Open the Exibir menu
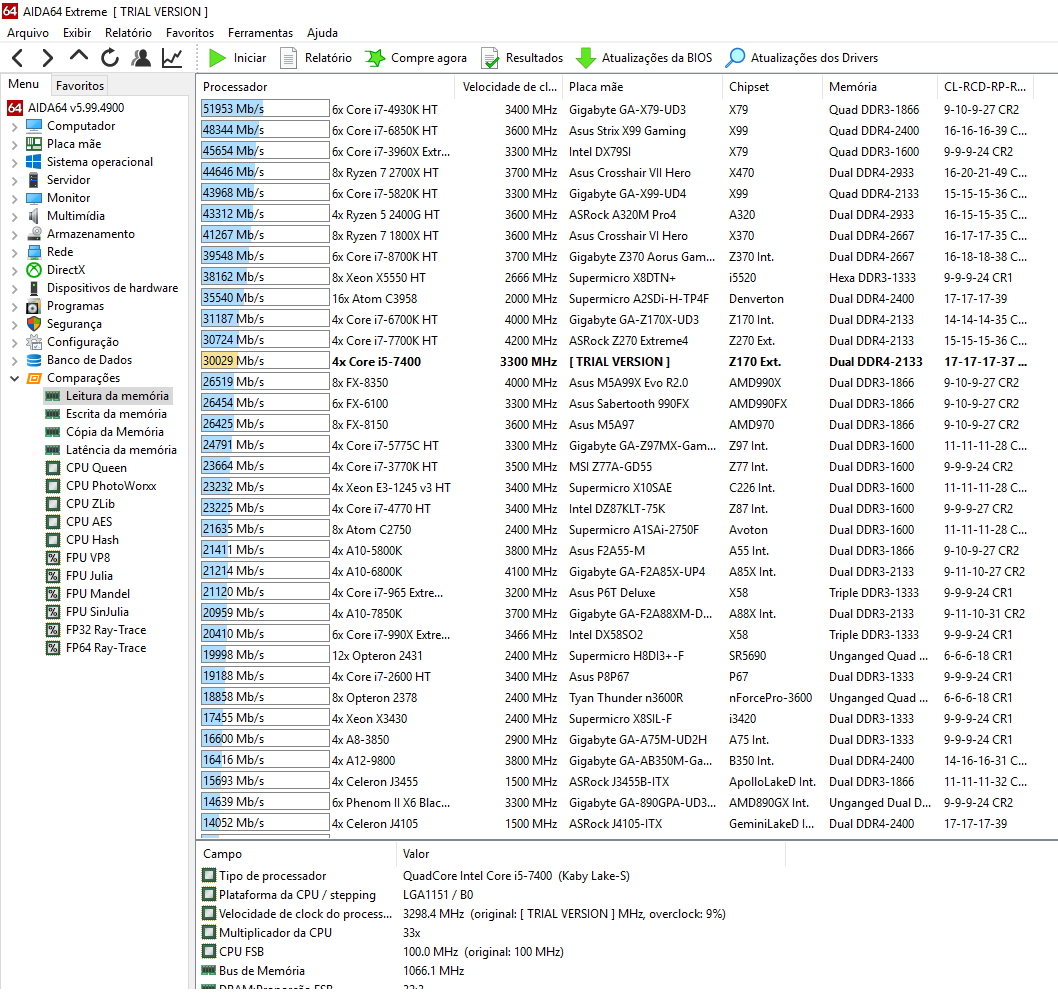Screen dimensions: 1058x1003 (77, 33)
